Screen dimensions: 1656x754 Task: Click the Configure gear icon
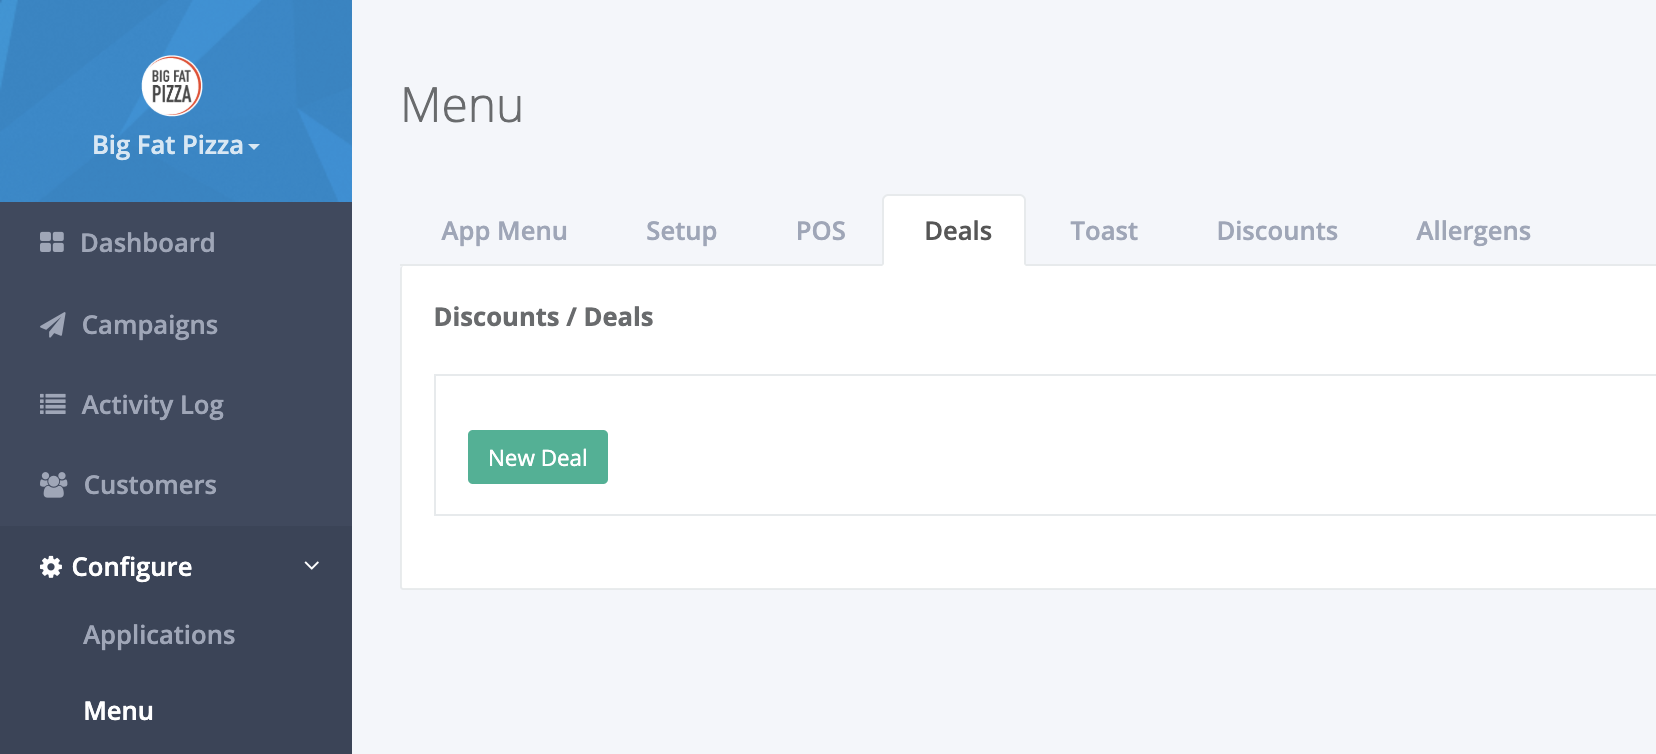coord(51,567)
